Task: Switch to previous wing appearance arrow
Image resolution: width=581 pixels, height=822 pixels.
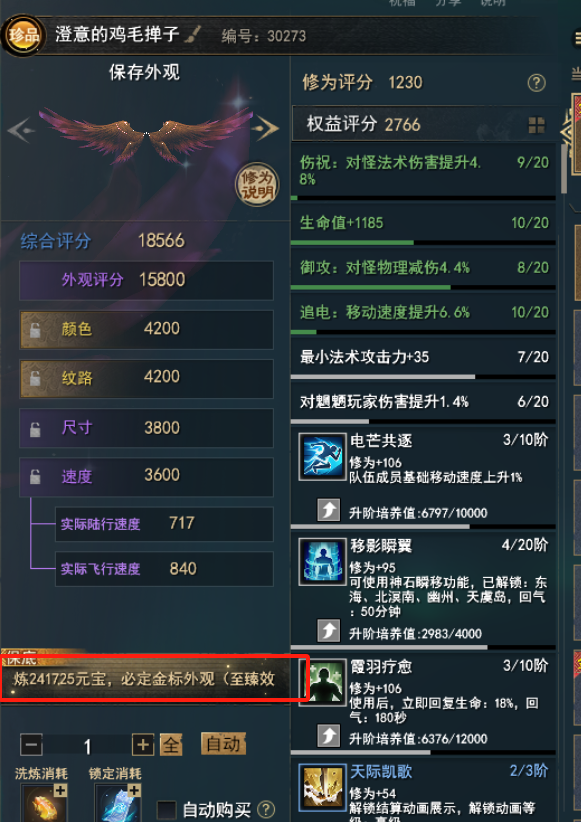Action: tap(21, 129)
